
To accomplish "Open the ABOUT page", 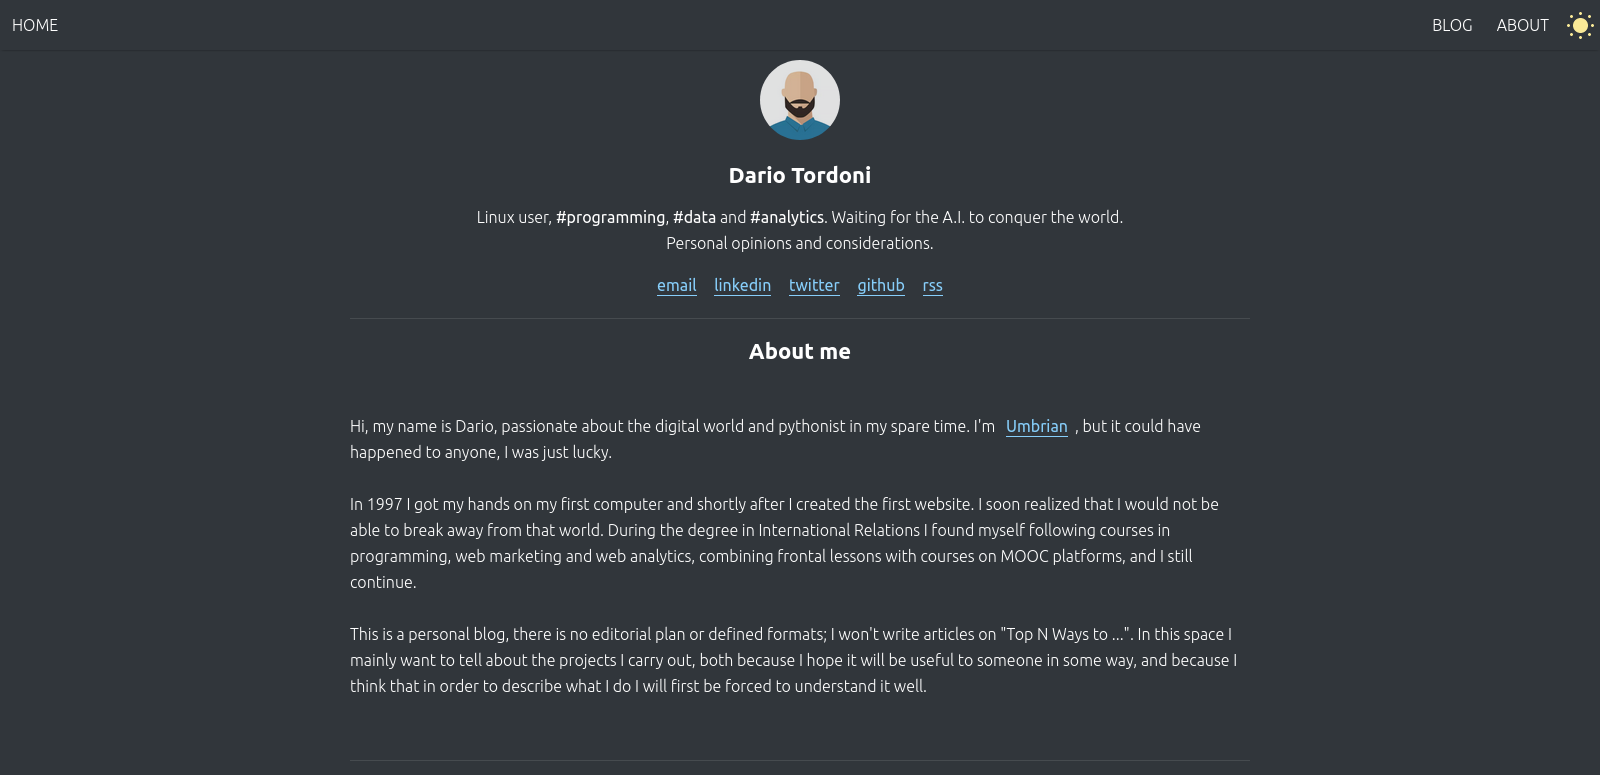I will click(1522, 25).
